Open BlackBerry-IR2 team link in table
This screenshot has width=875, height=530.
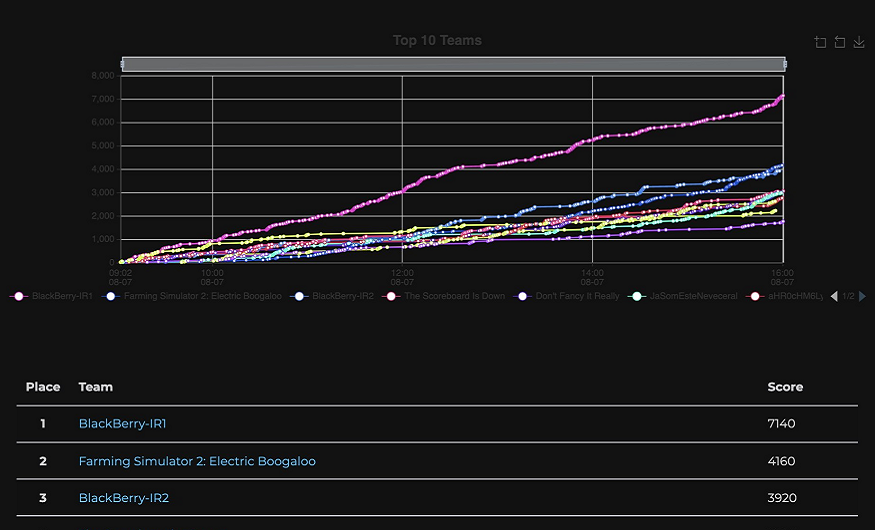point(124,498)
